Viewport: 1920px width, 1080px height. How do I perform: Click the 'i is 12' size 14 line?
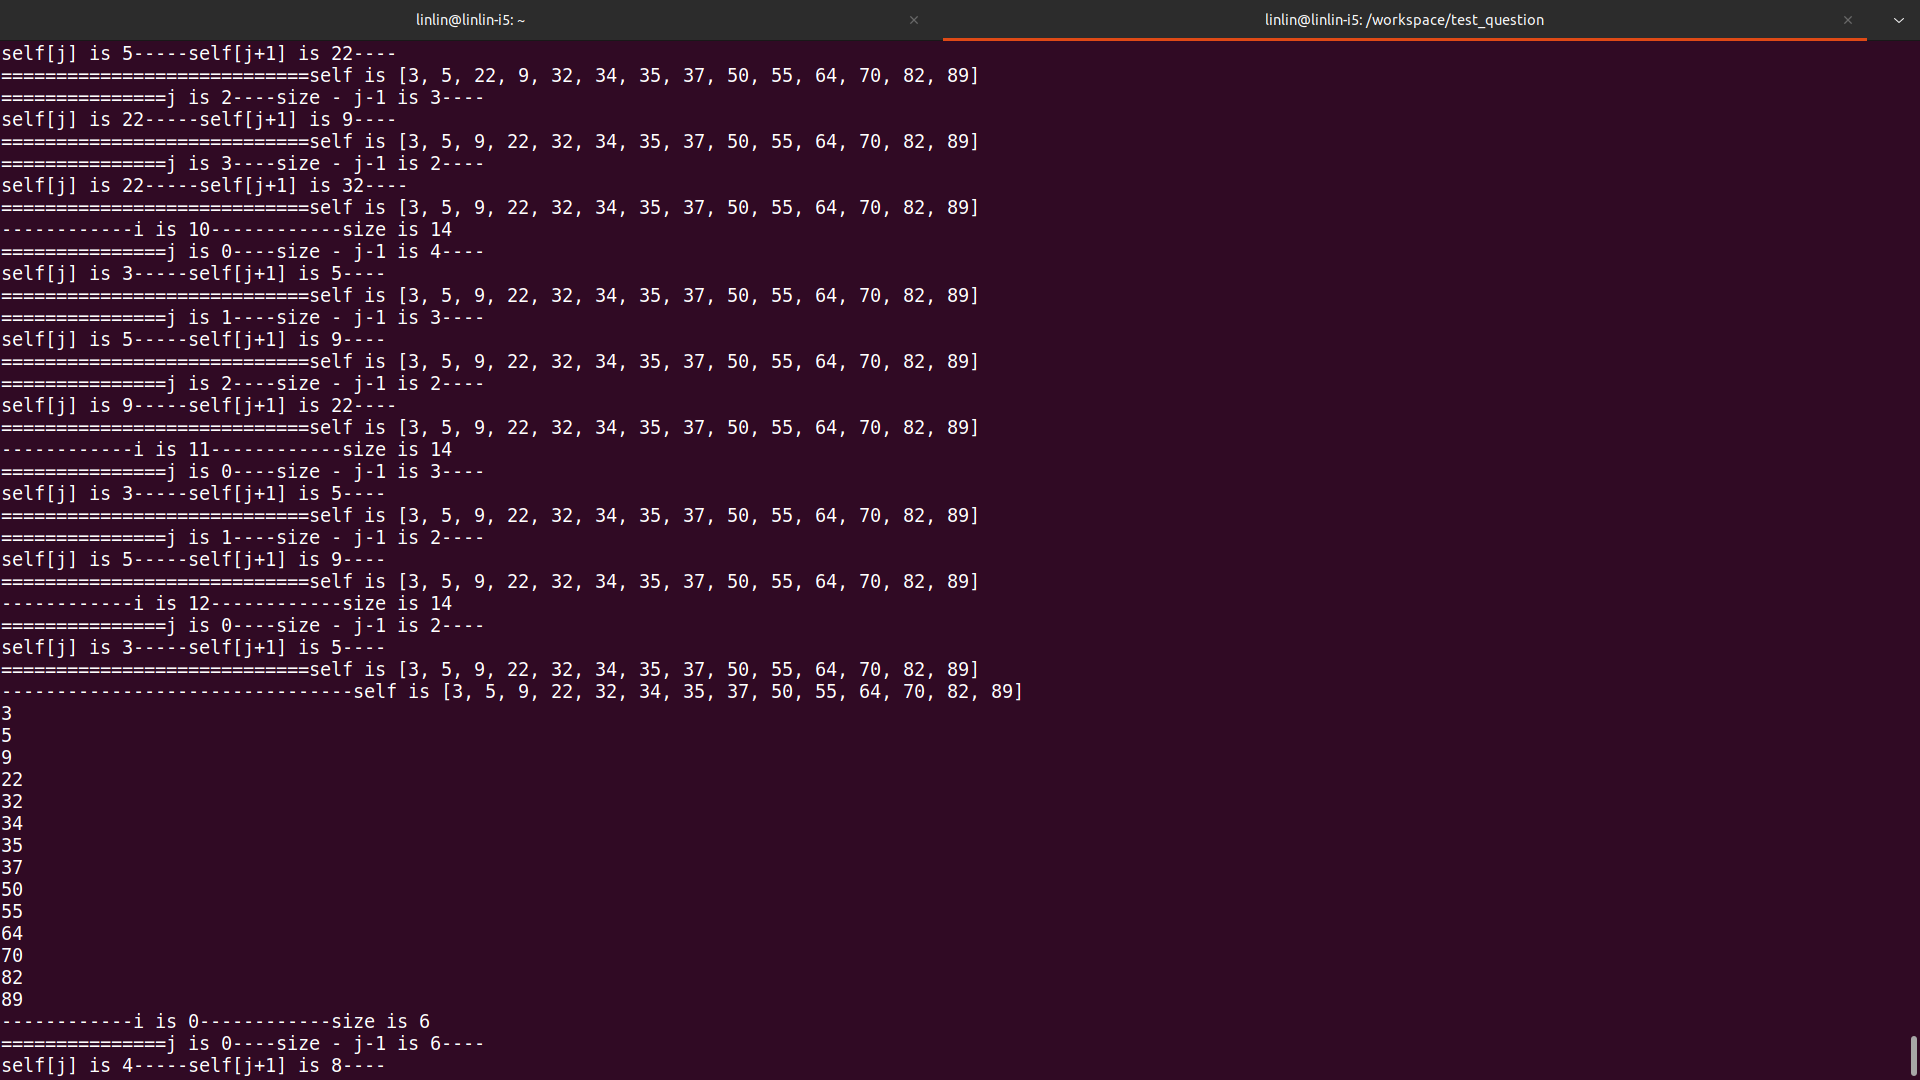click(227, 604)
